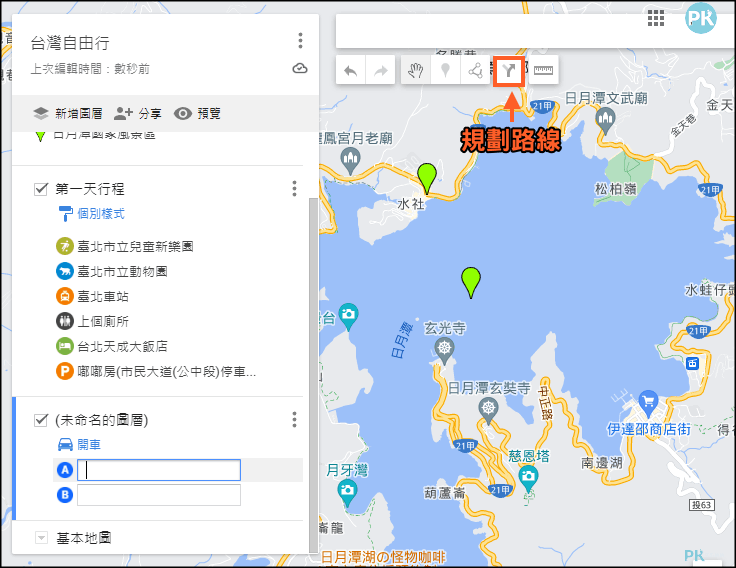Screen dimensions: 736x568
Task: Click 預覽 to preview the map
Action: click(197, 113)
